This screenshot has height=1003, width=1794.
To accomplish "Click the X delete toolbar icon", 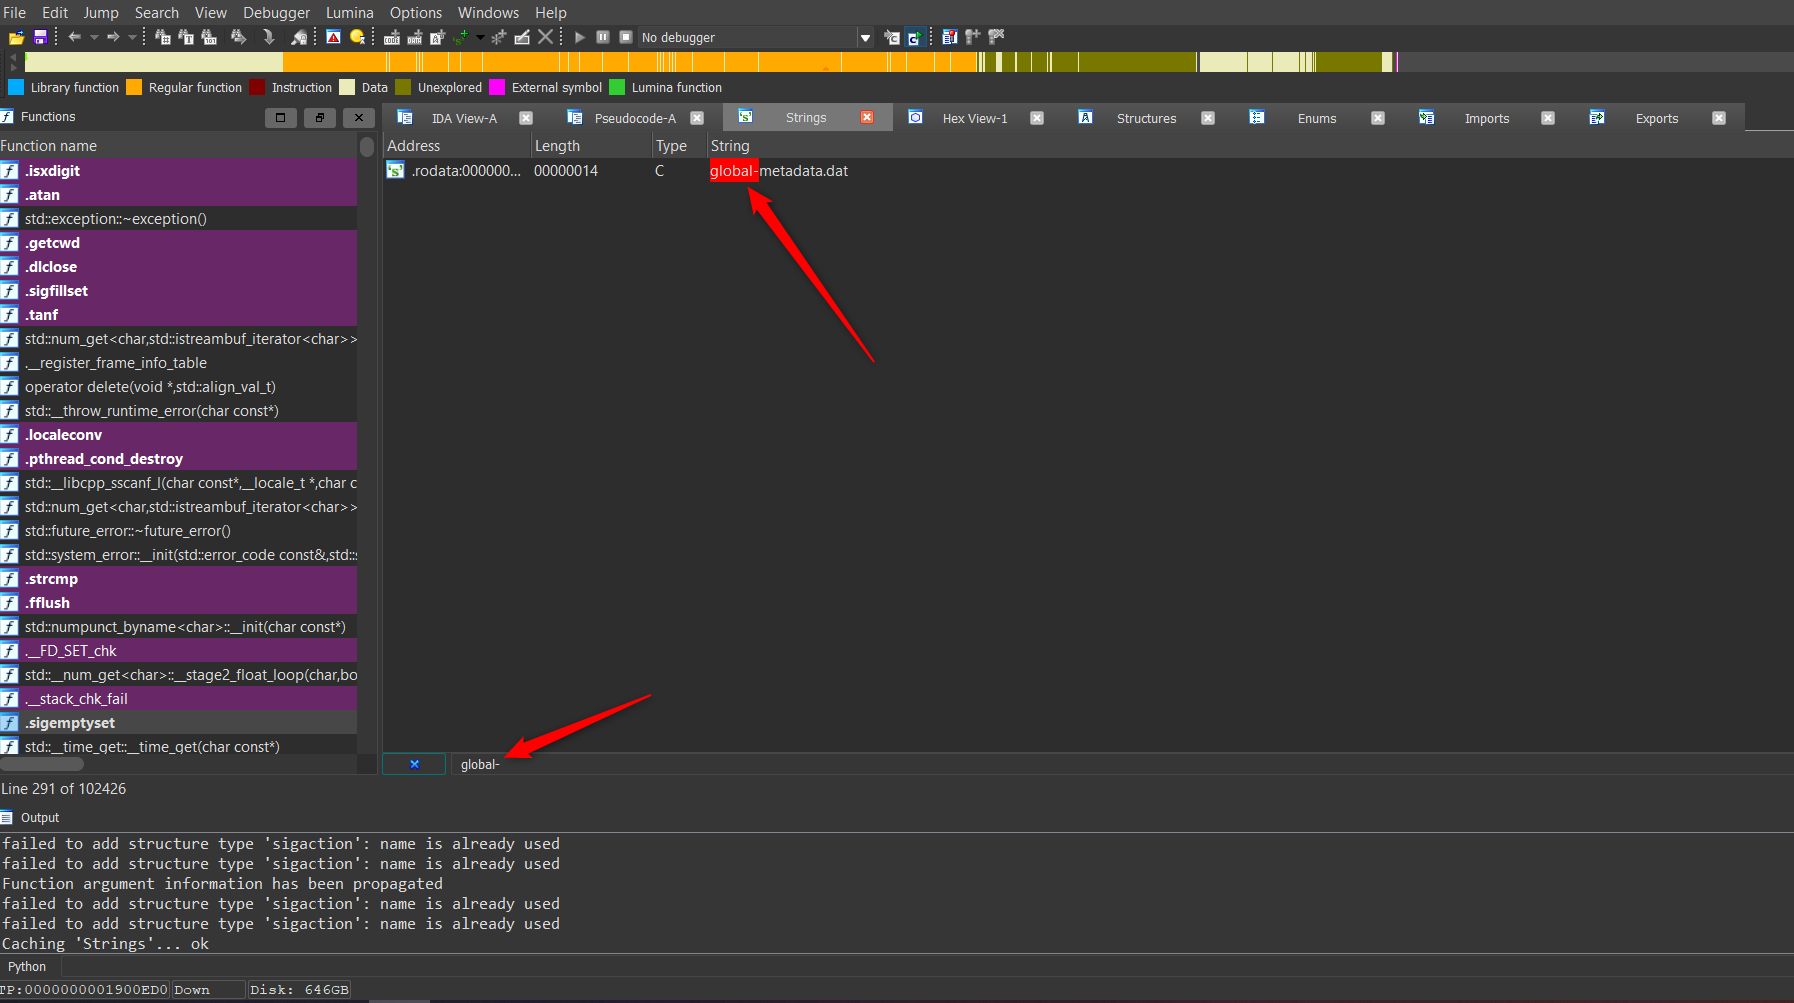I will (x=545, y=37).
